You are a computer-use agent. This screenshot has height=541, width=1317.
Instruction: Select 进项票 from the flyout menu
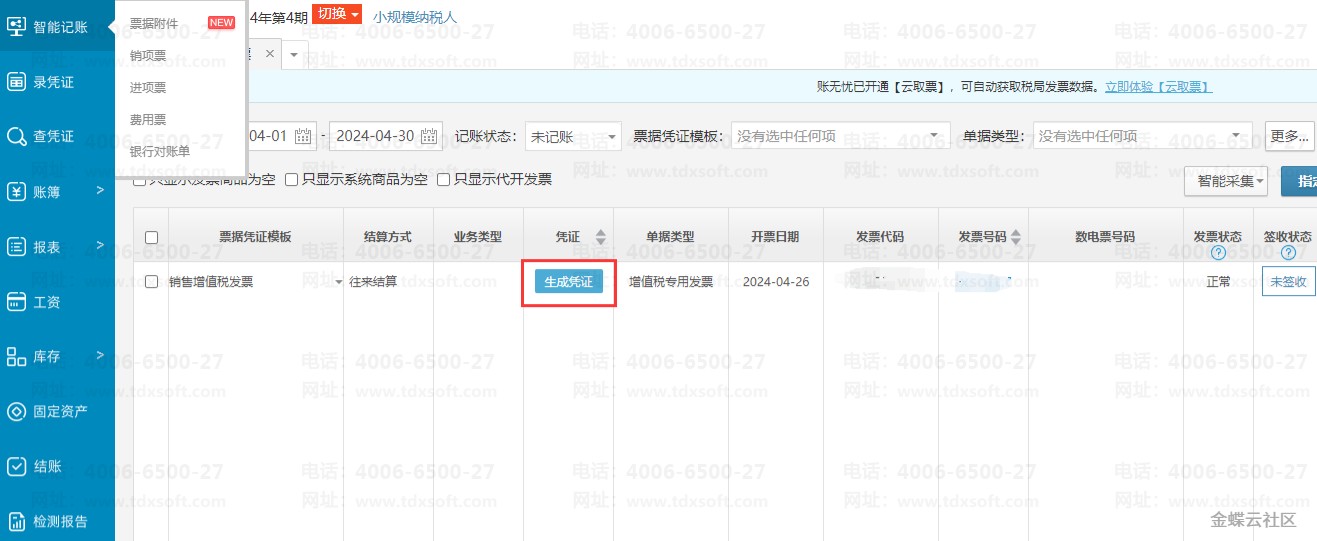tap(148, 88)
